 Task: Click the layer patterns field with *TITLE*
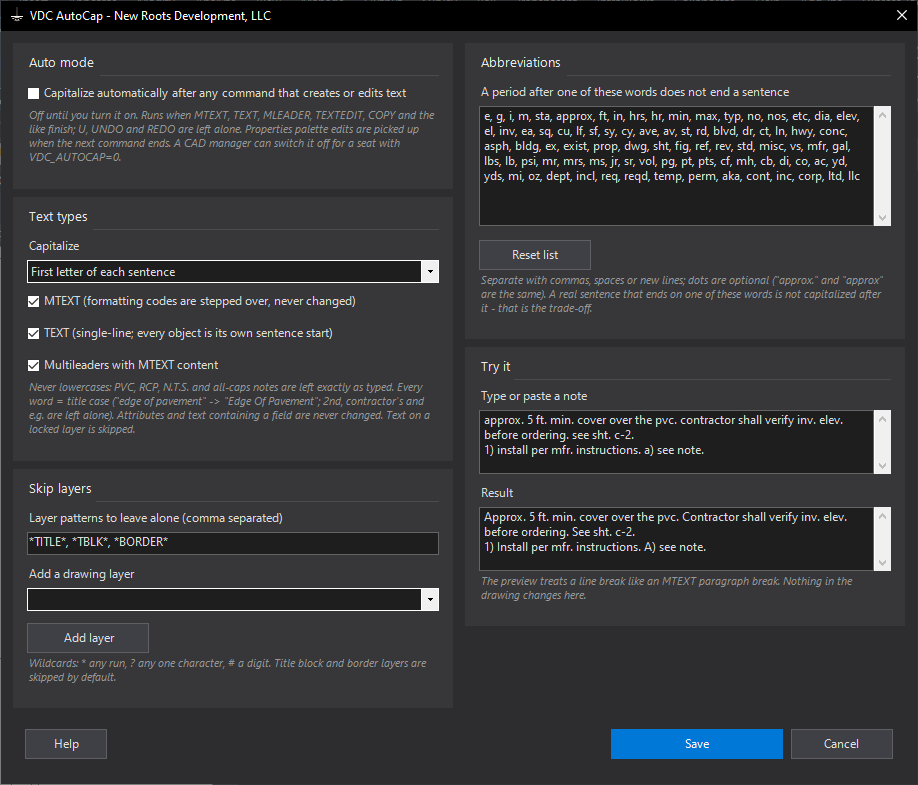pos(233,543)
